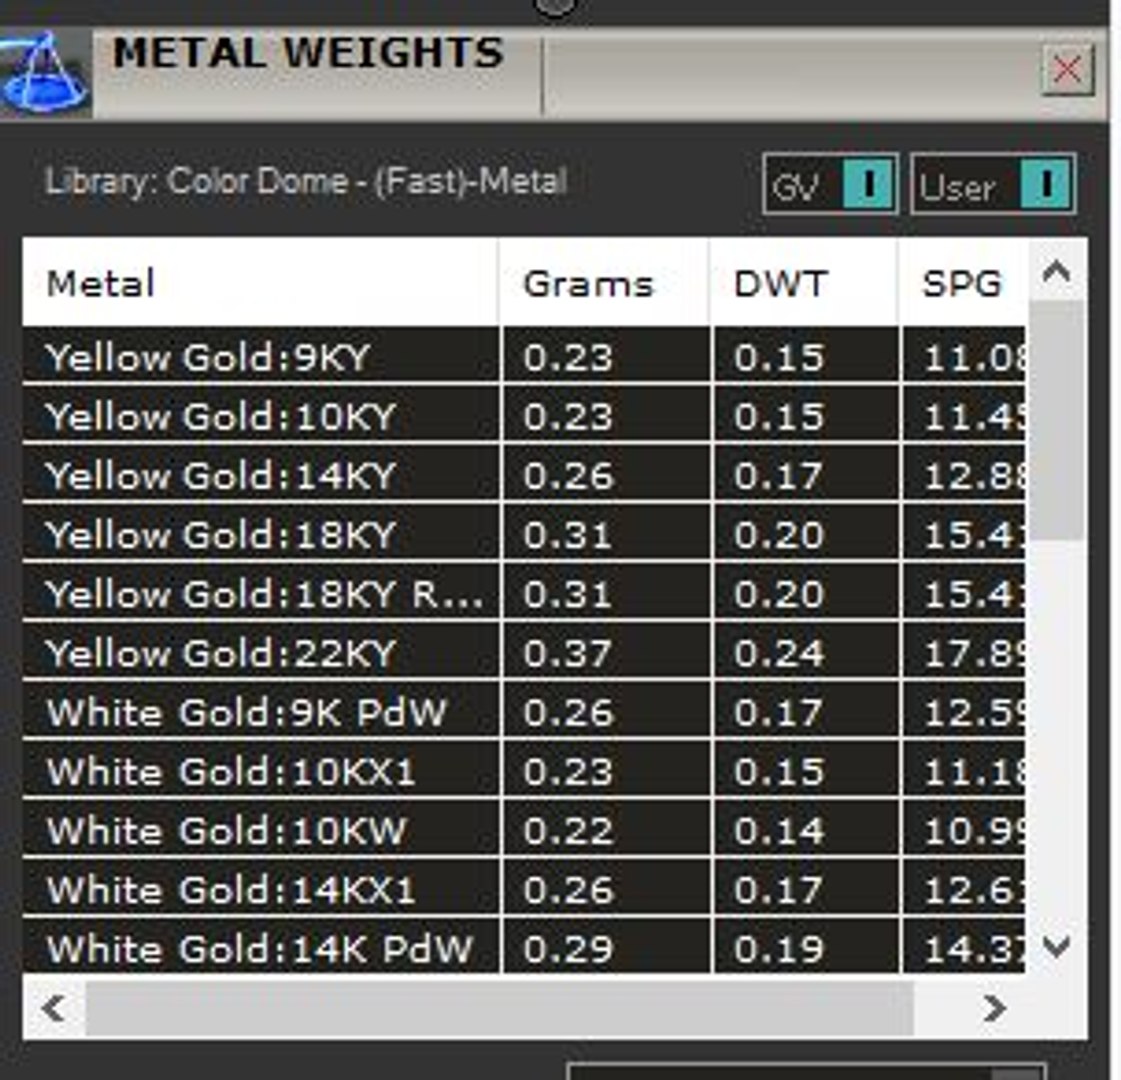Select the Yellow Gold:10KY row

point(524,416)
